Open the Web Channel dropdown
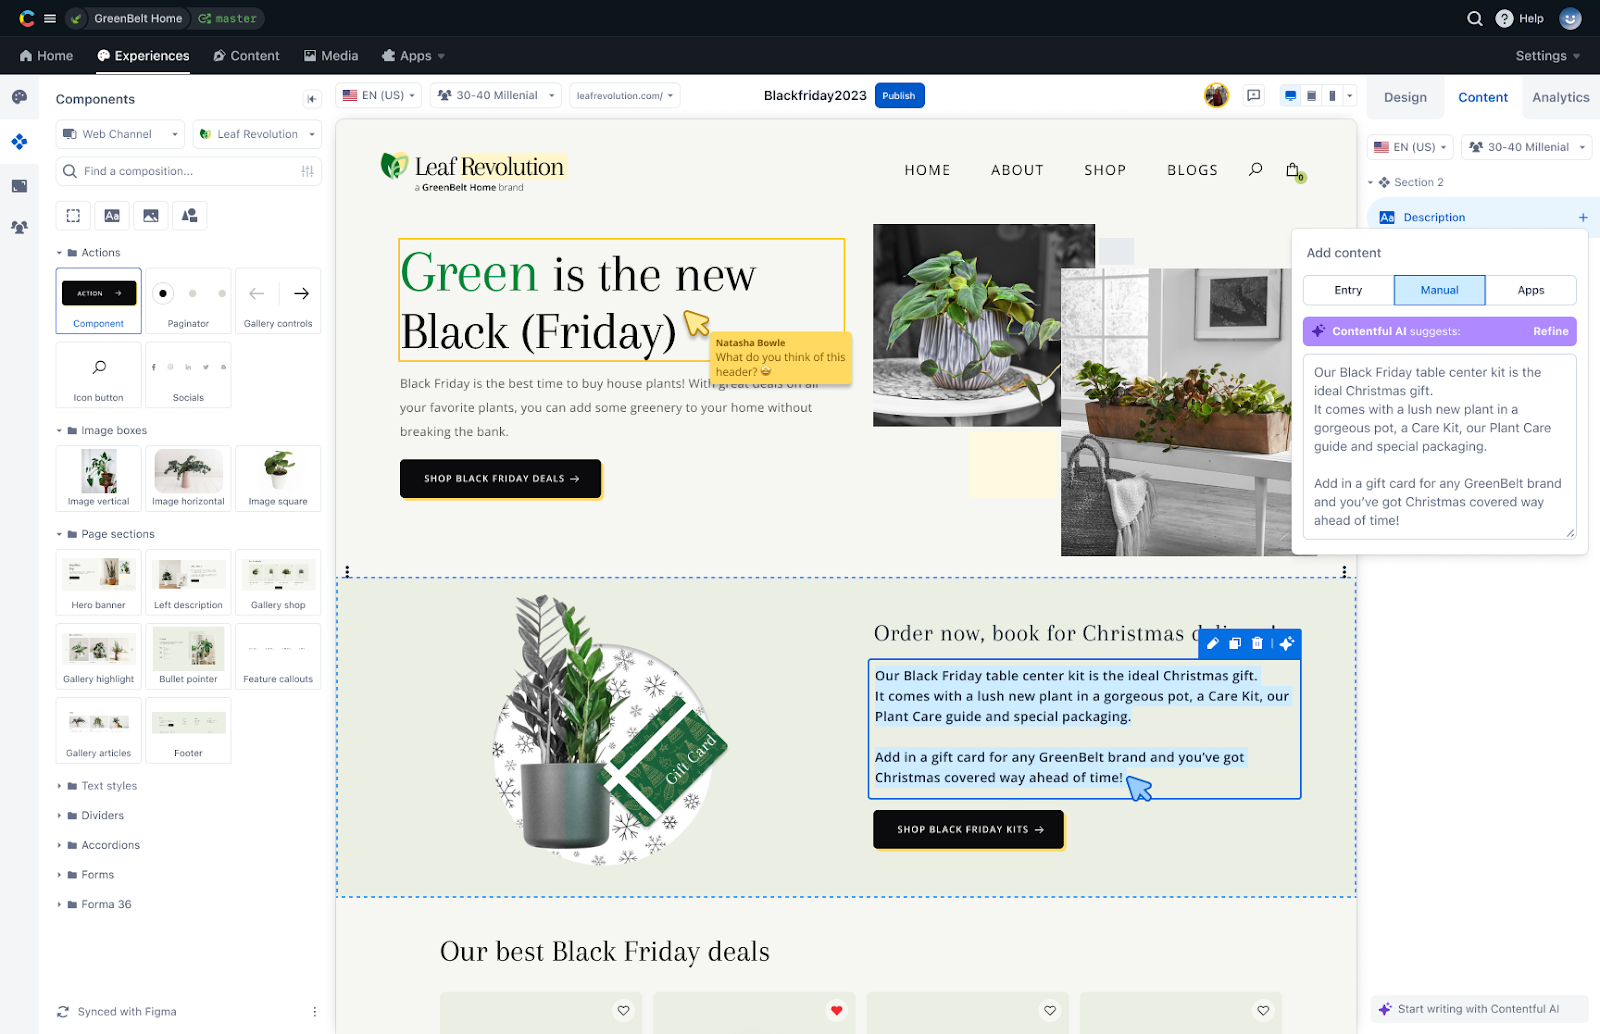1600x1034 pixels. 119,133
